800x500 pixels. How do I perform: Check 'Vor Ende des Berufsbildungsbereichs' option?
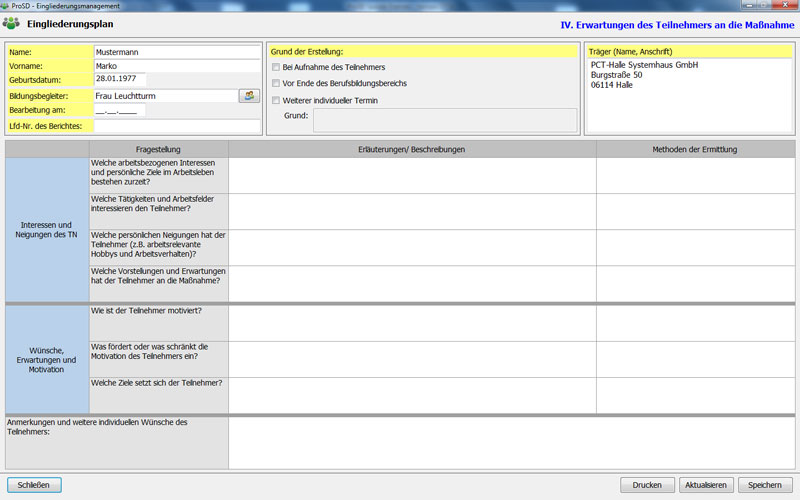(x=276, y=83)
